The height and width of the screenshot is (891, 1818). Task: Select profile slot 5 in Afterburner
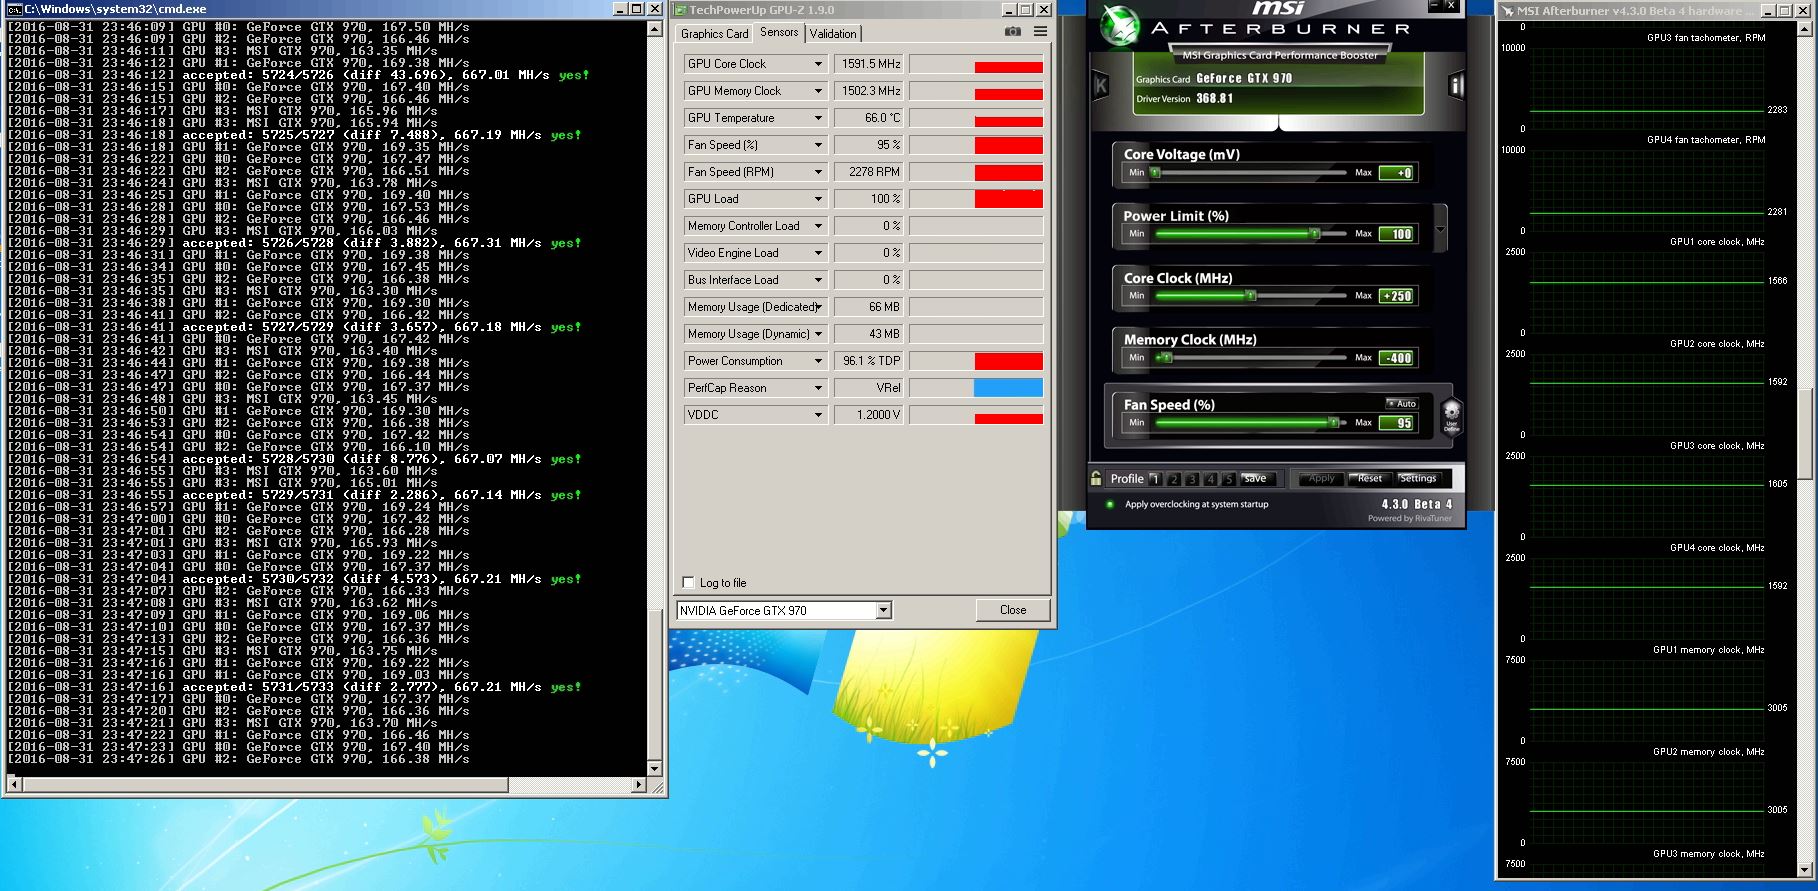(x=1228, y=479)
